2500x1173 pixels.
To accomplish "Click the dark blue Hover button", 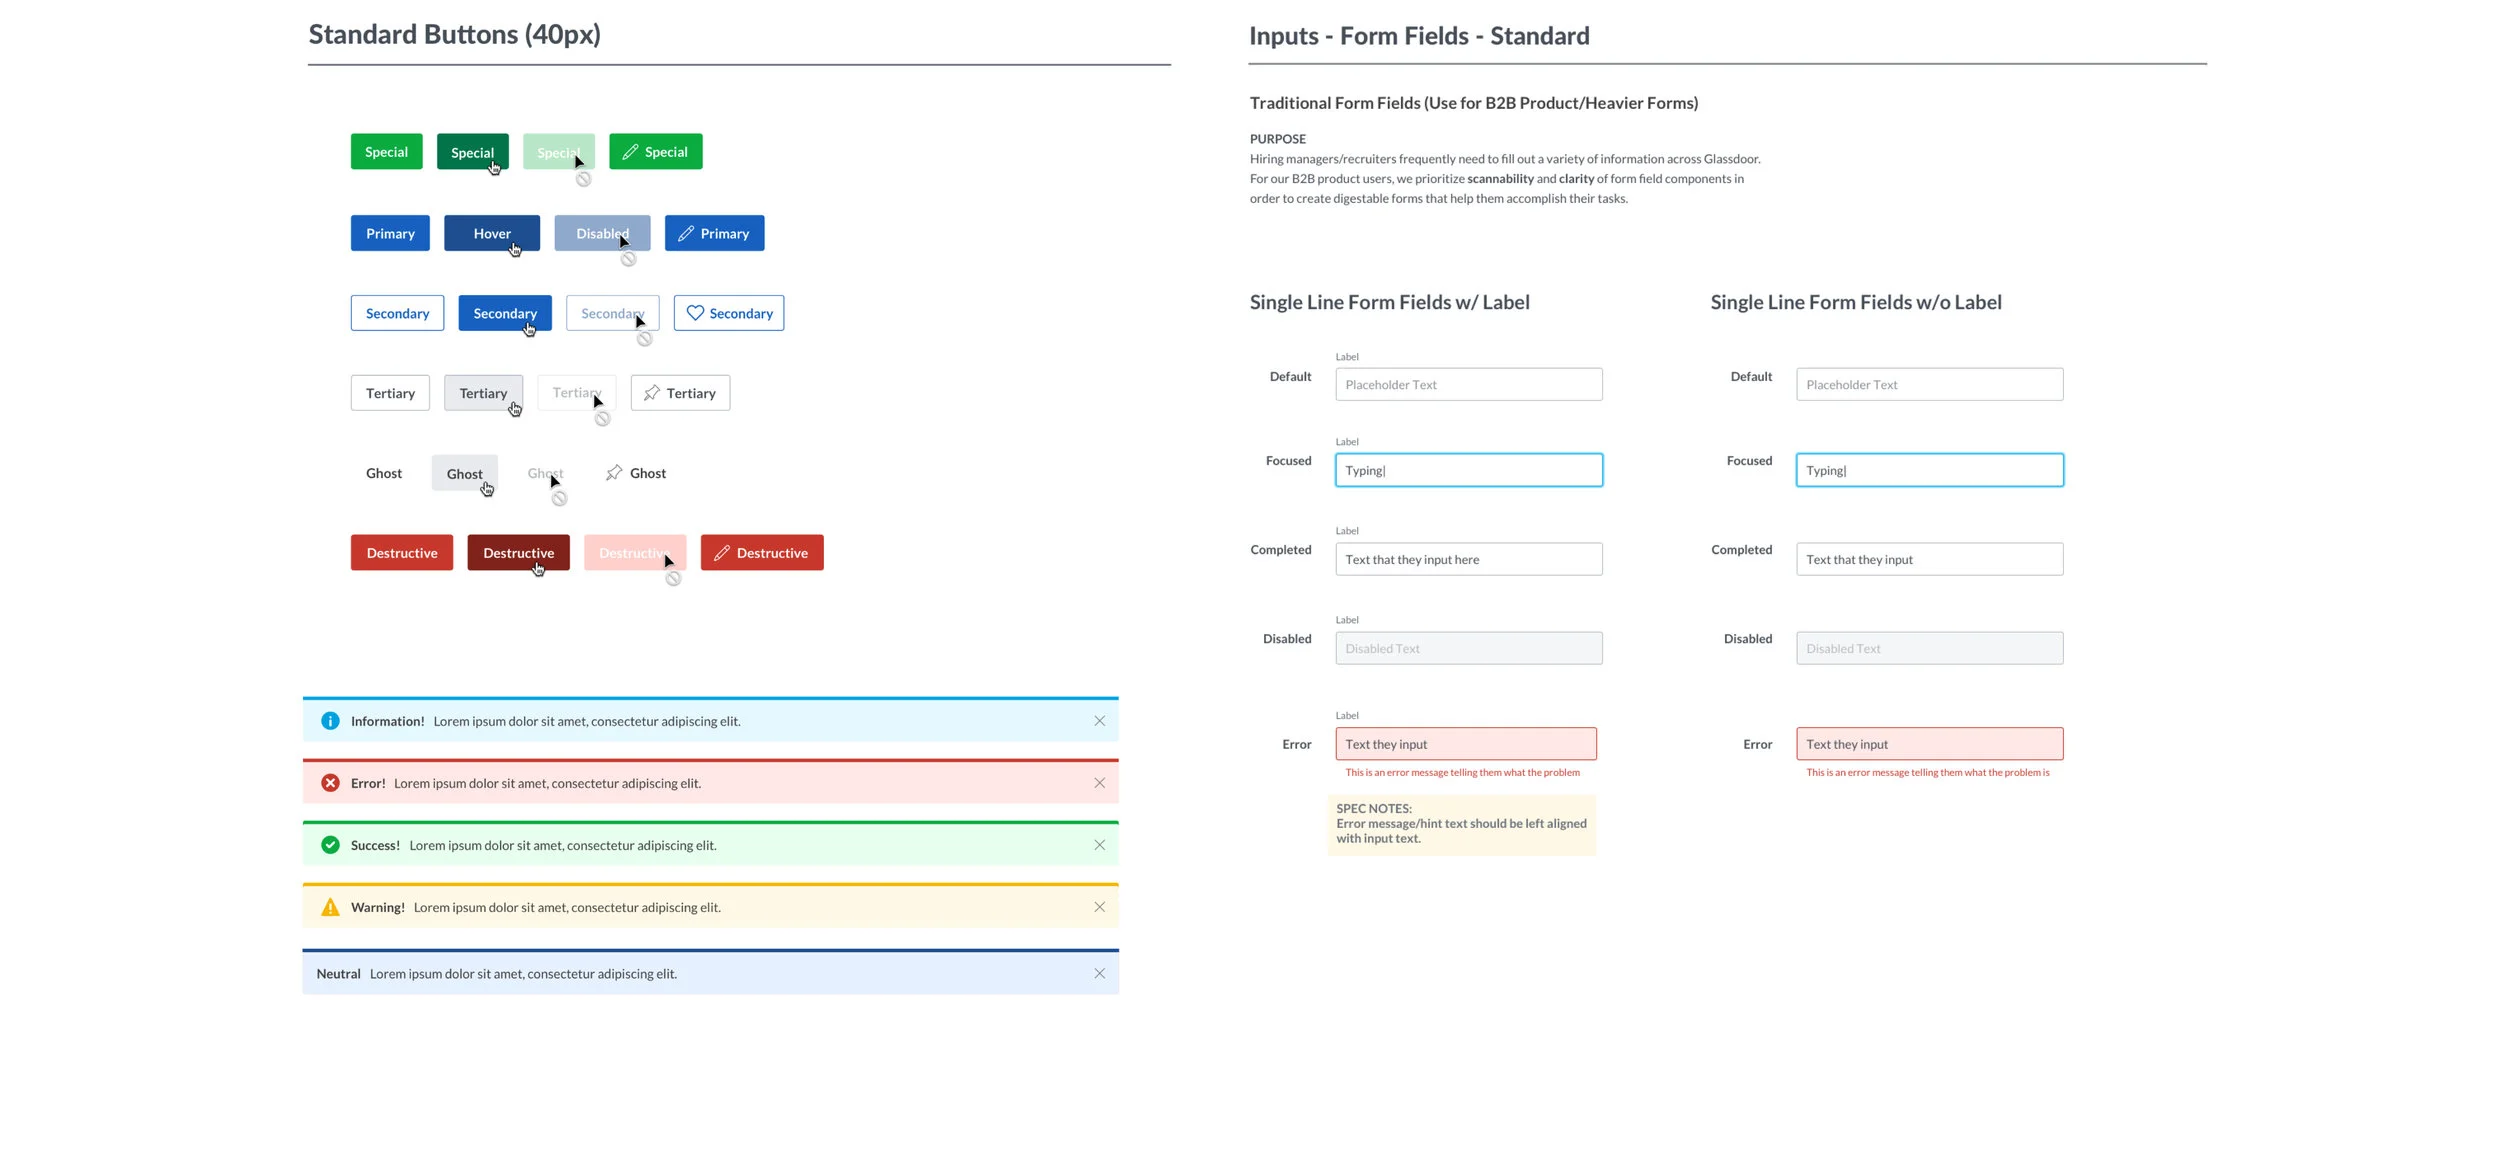I will [x=491, y=233].
